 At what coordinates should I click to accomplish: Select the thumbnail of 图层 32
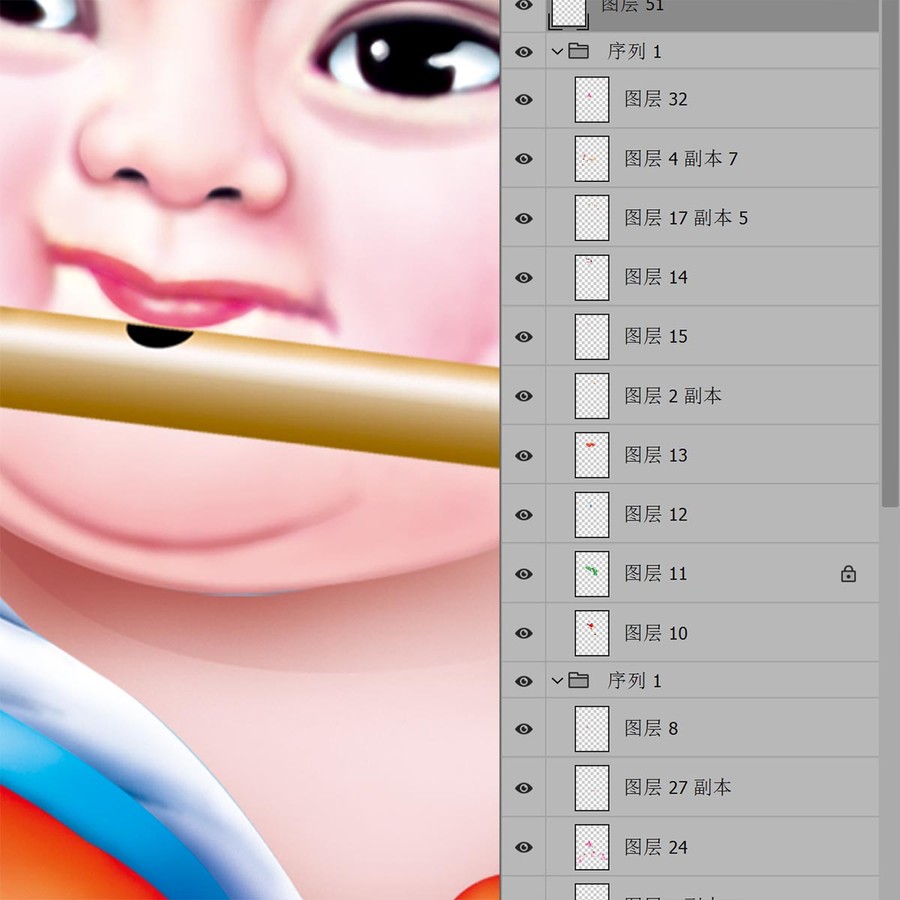click(592, 99)
